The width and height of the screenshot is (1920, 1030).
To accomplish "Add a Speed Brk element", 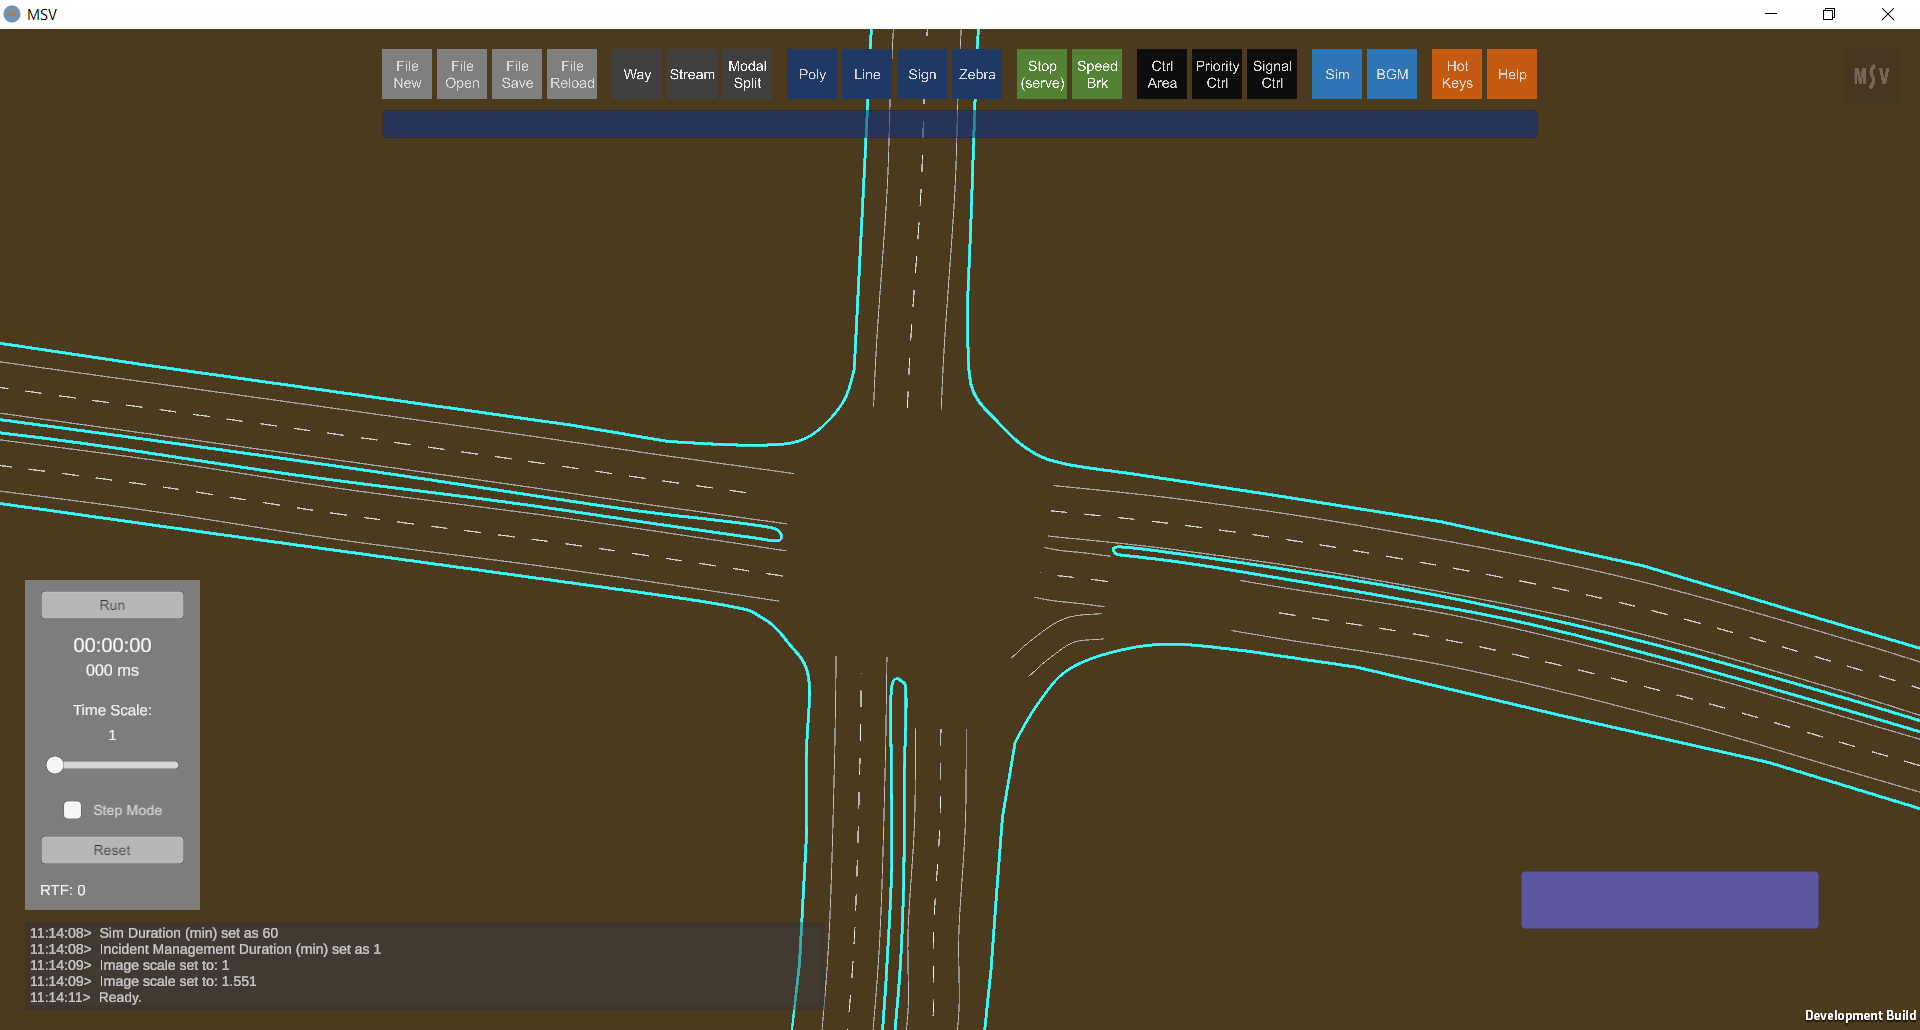I will (1097, 74).
